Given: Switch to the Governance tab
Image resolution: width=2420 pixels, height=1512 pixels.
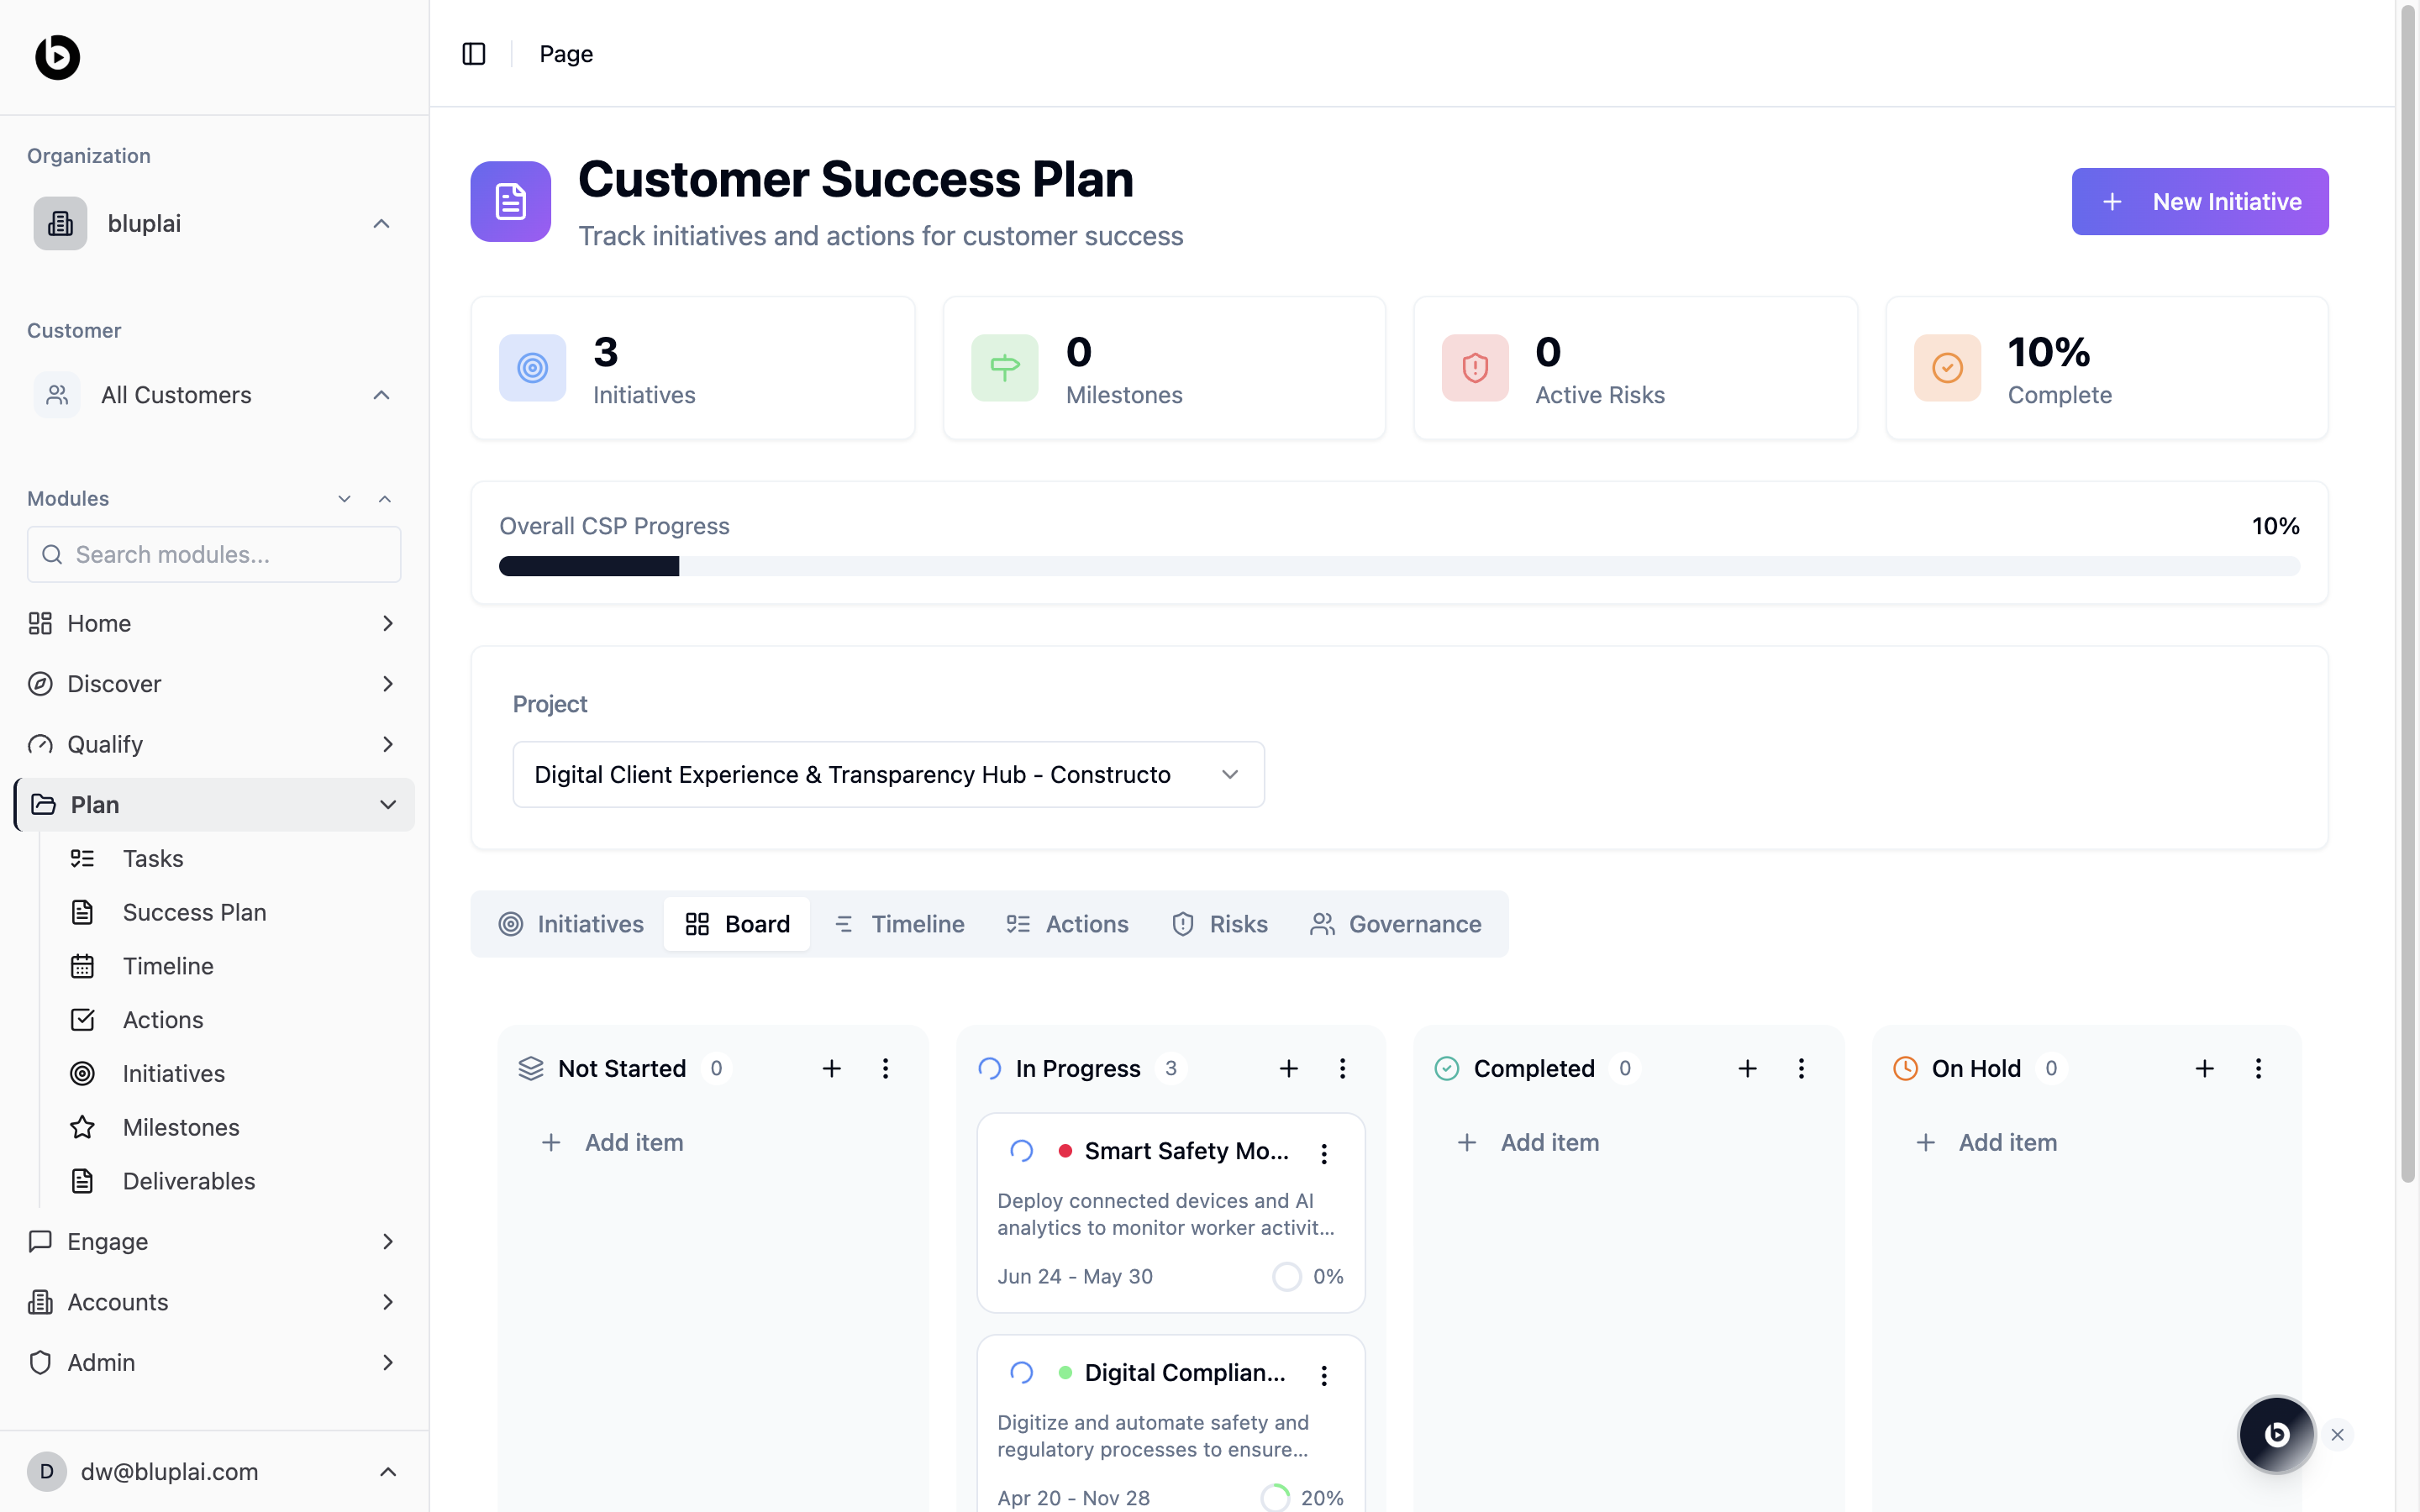Looking at the screenshot, I should point(1396,924).
